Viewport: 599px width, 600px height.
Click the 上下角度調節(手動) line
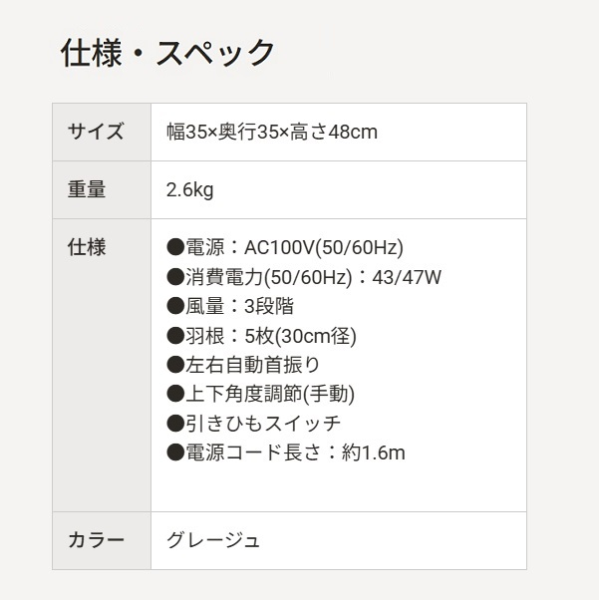(x=261, y=394)
